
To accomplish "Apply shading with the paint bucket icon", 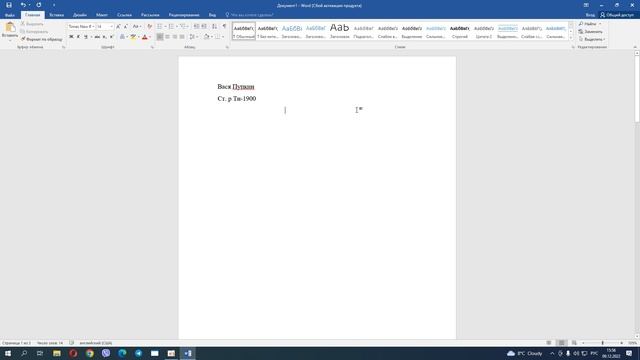I will (207, 37).
